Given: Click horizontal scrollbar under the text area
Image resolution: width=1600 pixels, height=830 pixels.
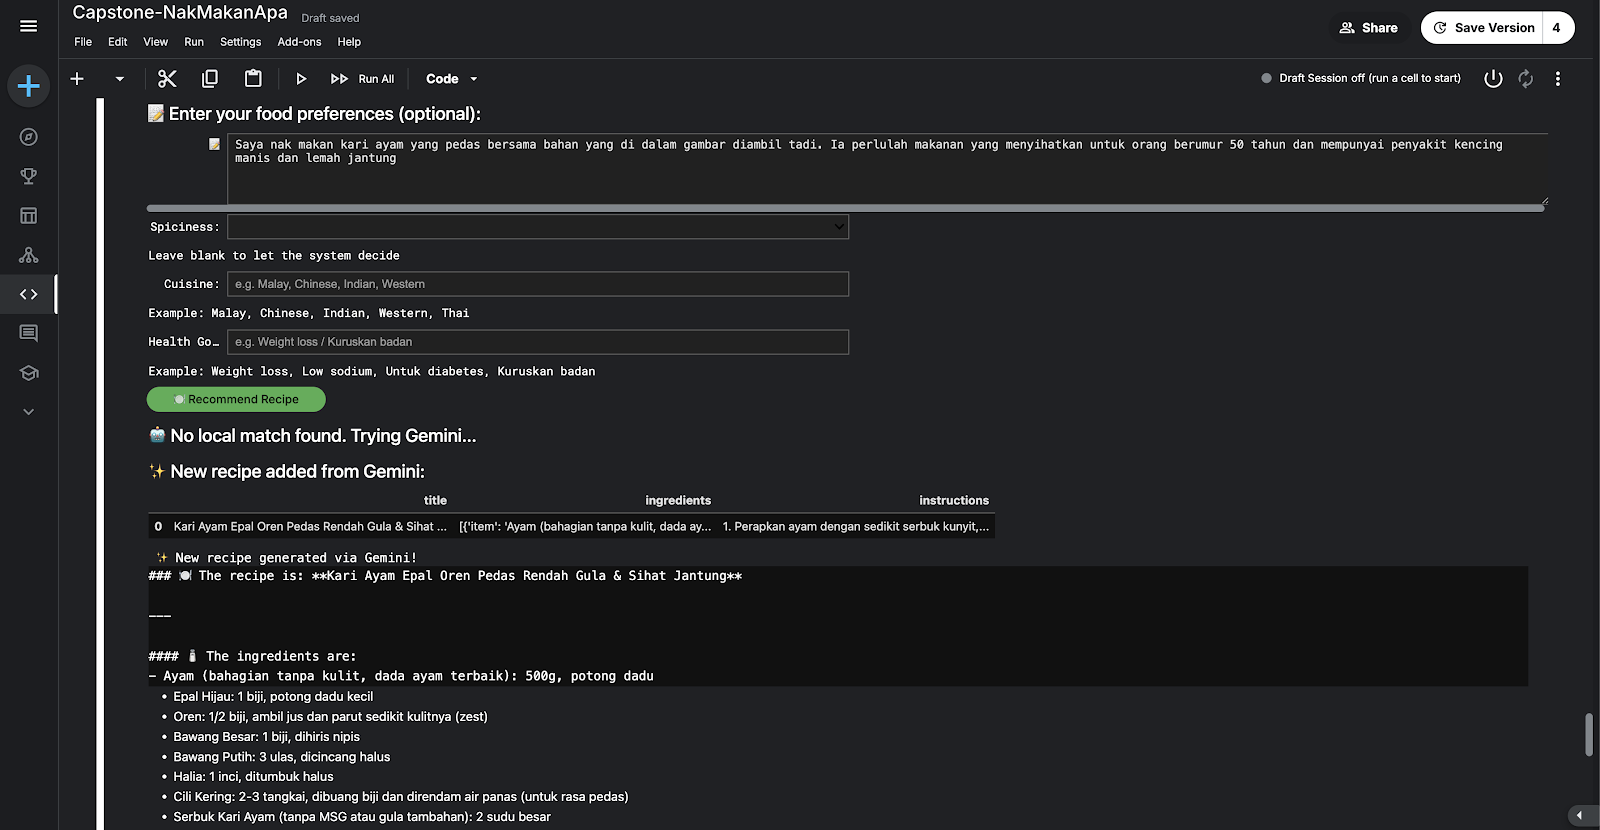Looking at the screenshot, I should [846, 208].
